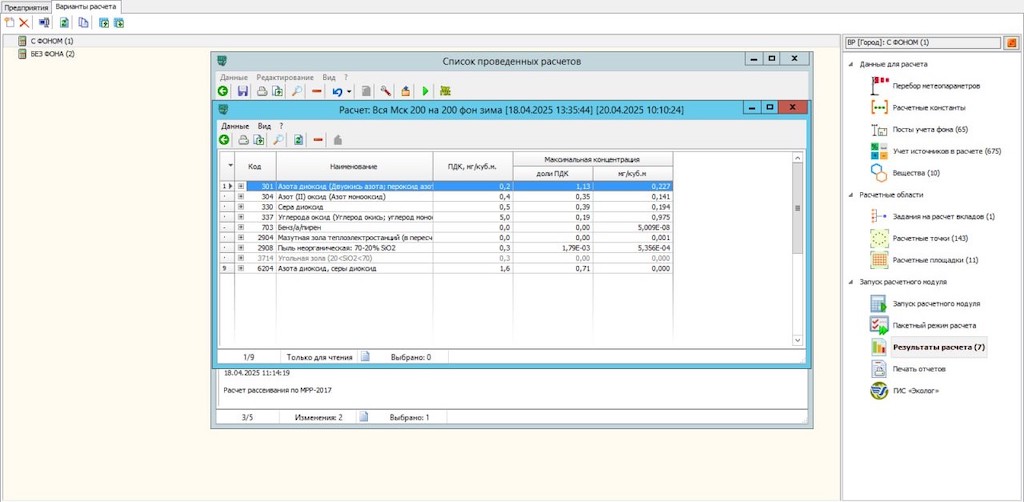
Task: Select the БЕЗ ФОНА (2) variant
Action: coord(52,54)
